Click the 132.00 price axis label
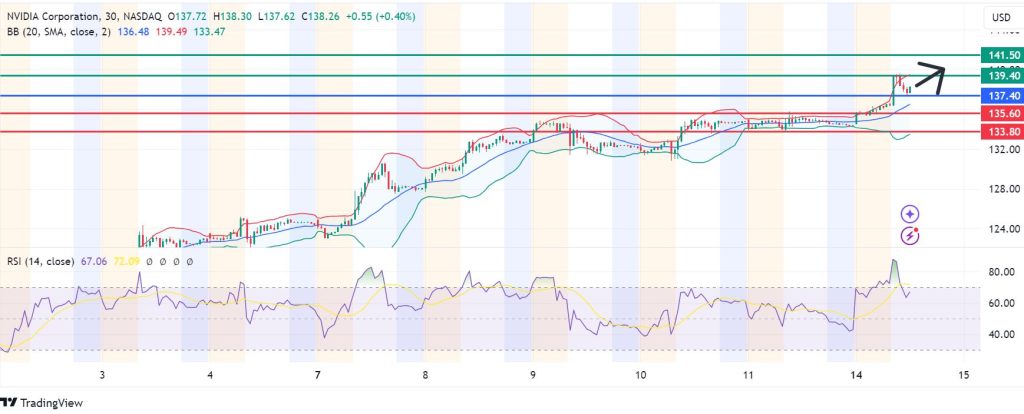 point(1005,150)
